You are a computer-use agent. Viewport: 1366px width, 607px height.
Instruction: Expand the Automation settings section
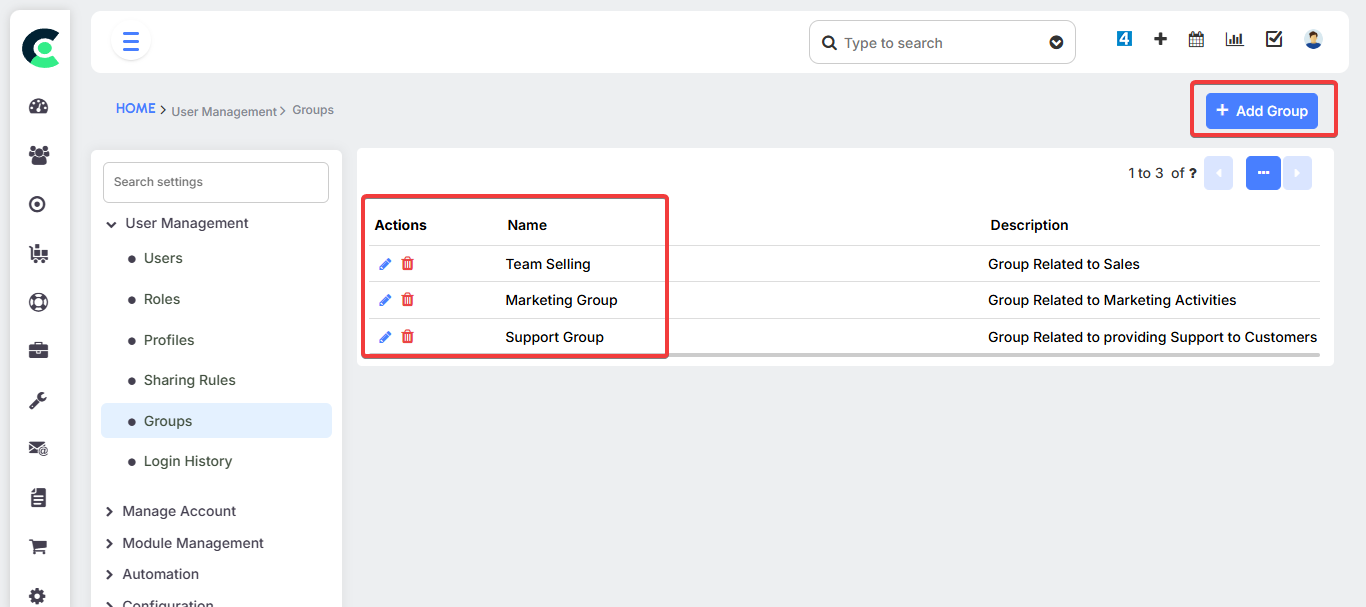pos(110,575)
